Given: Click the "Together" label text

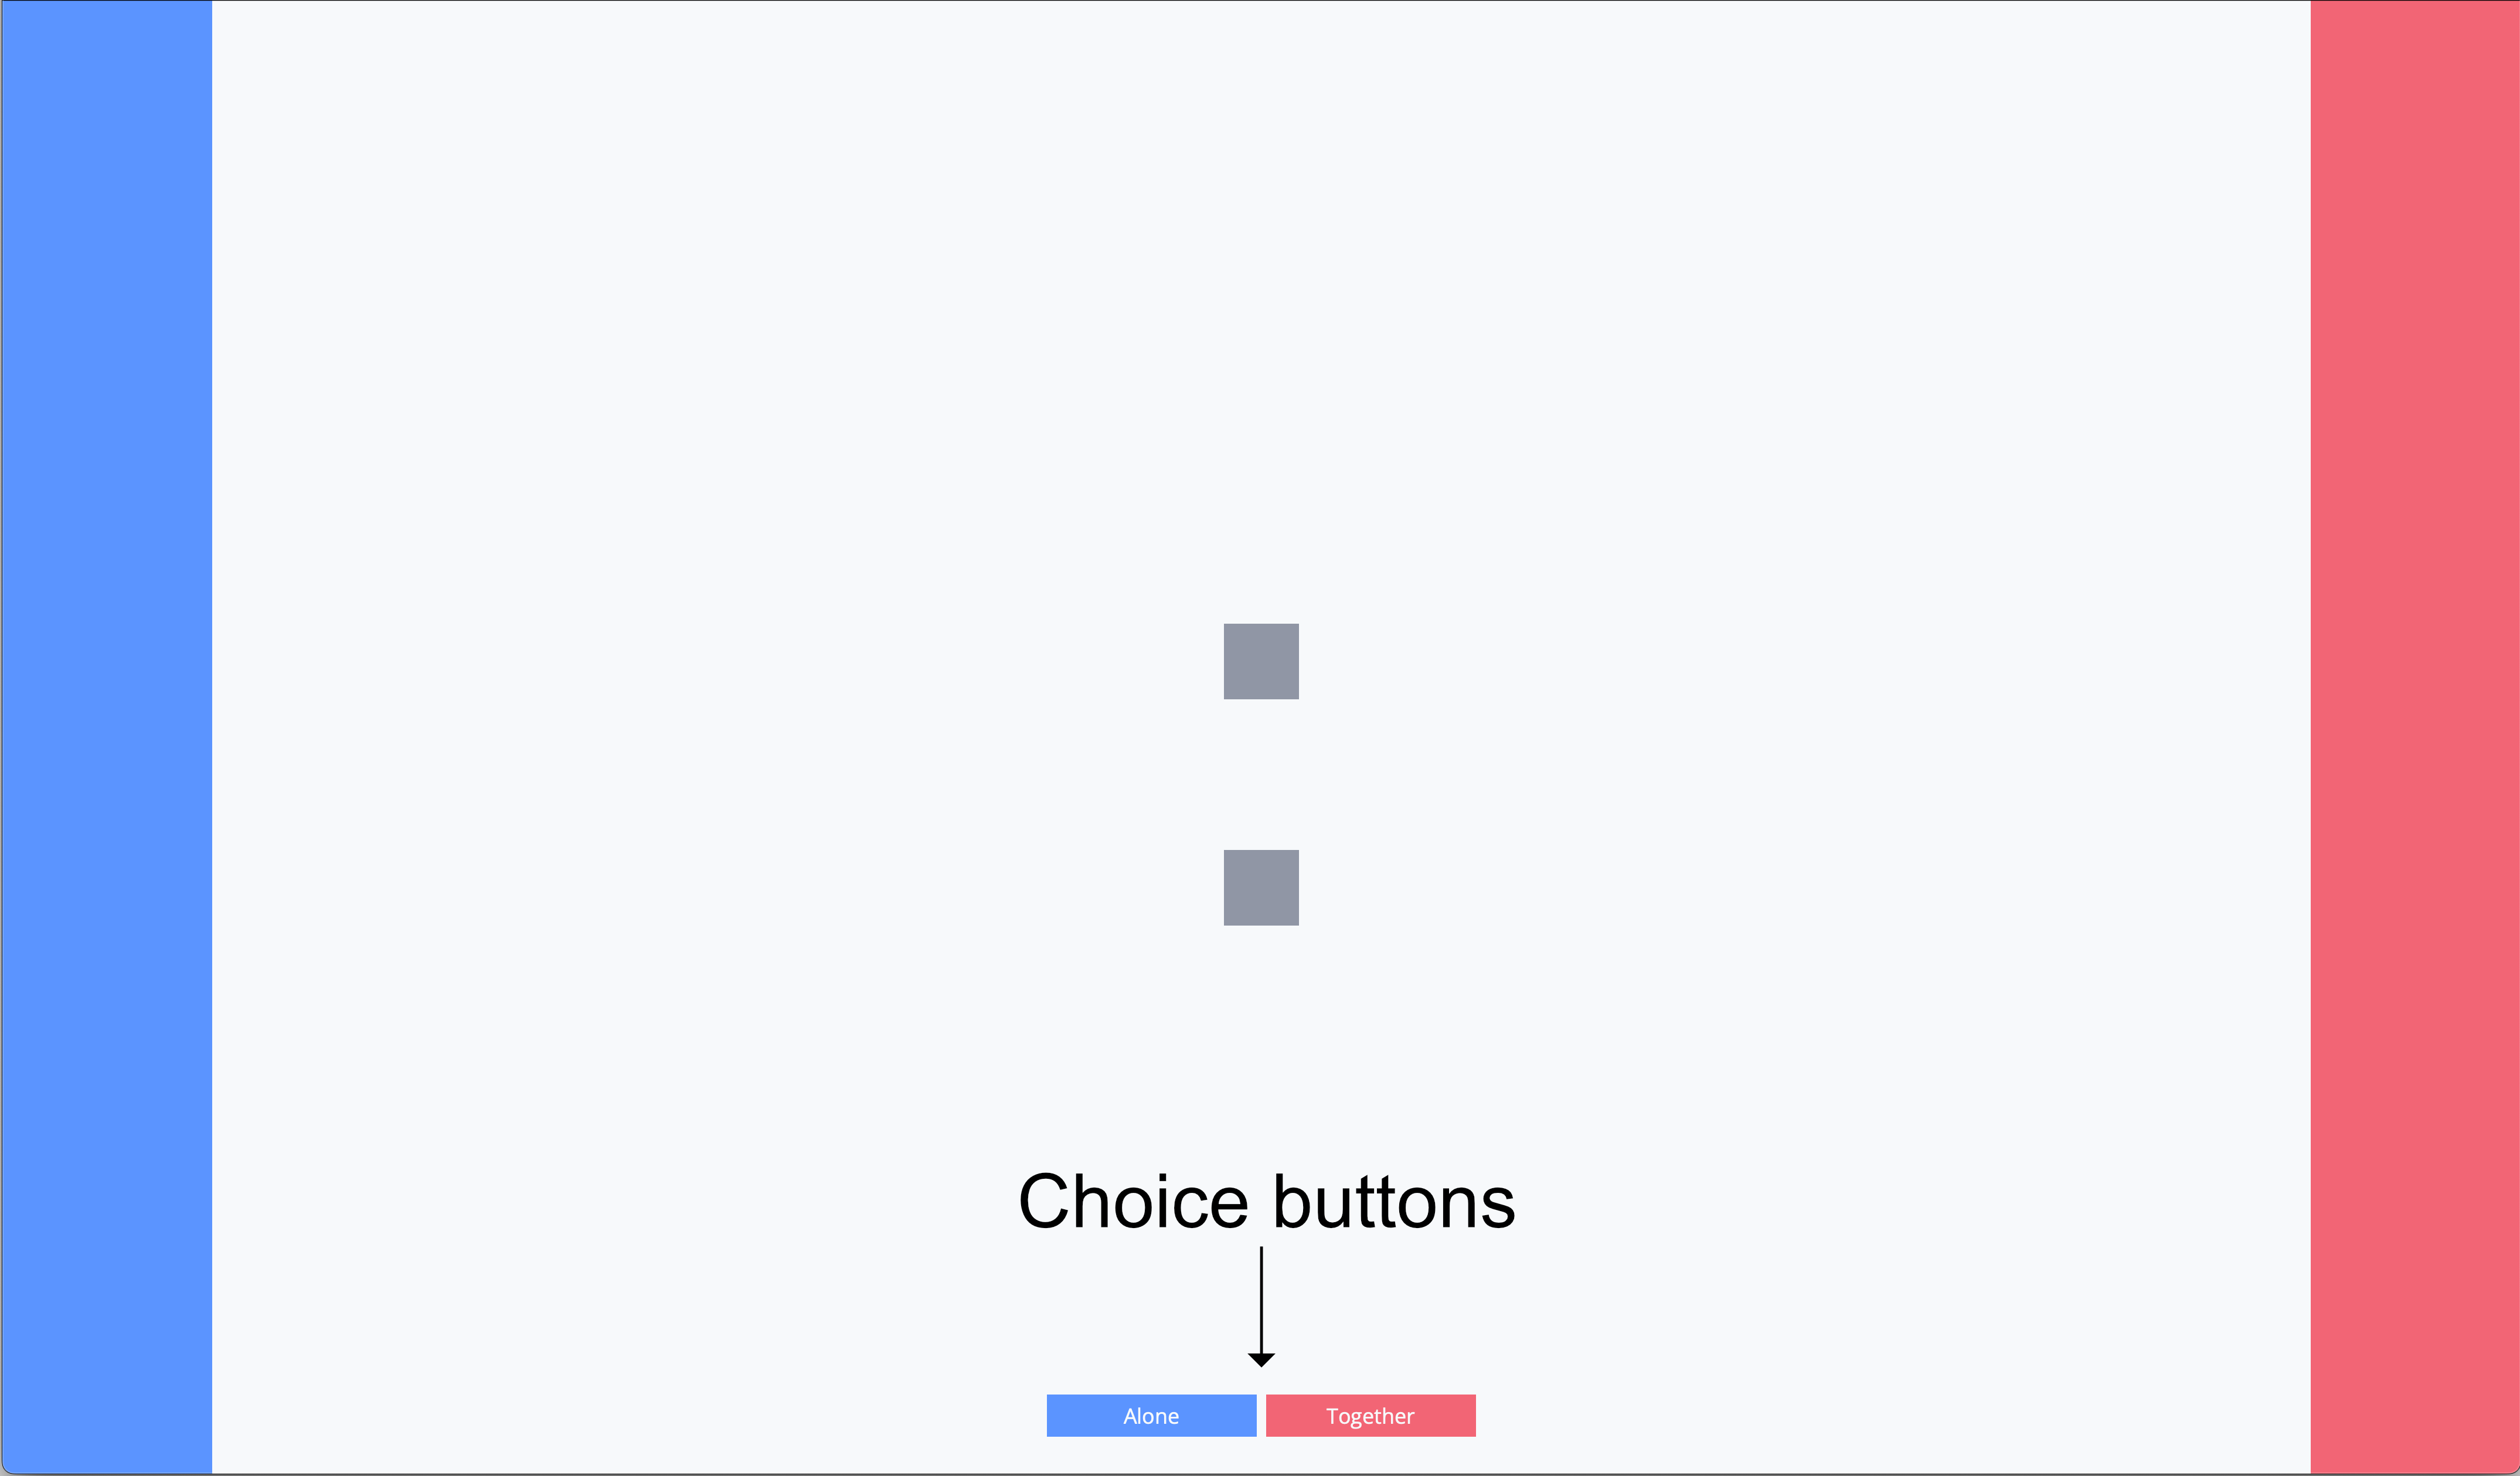Looking at the screenshot, I should [x=1370, y=1416].
